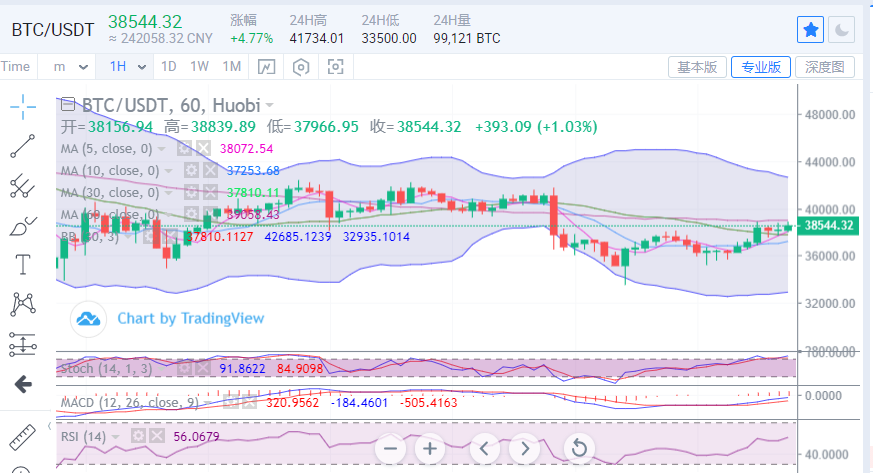This screenshot has height=473, width=873.
Task: Toggle the favorite star for BTC/USDT
Action: coord(810,30)
